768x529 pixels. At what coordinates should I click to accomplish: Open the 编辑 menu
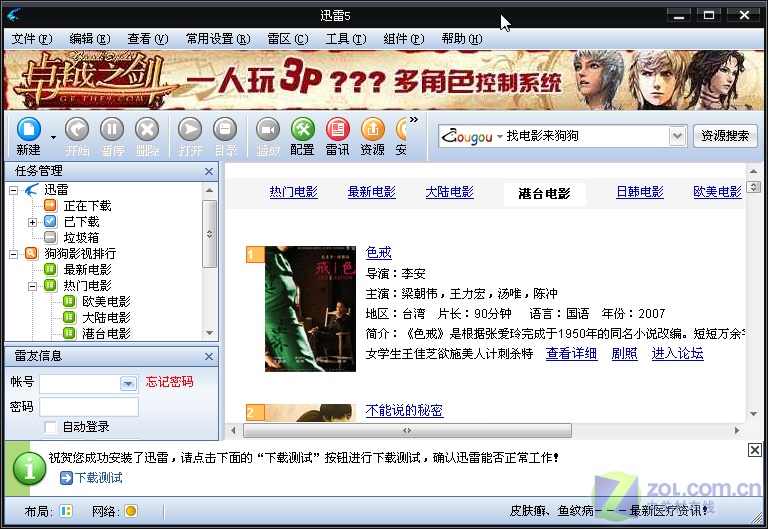click(x=90, y=39)
